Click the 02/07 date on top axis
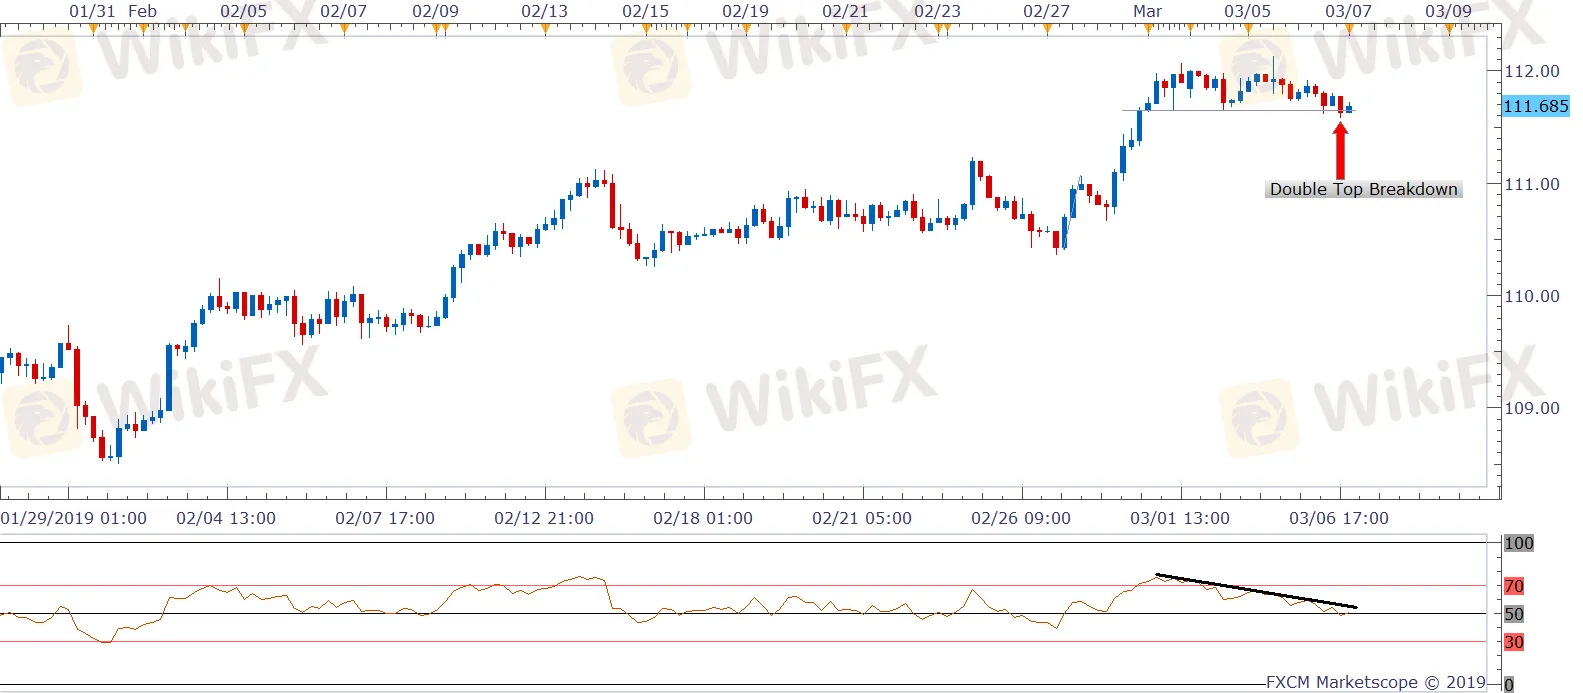1583x693 pixels. pyautogui.click(x=344, y=11)
